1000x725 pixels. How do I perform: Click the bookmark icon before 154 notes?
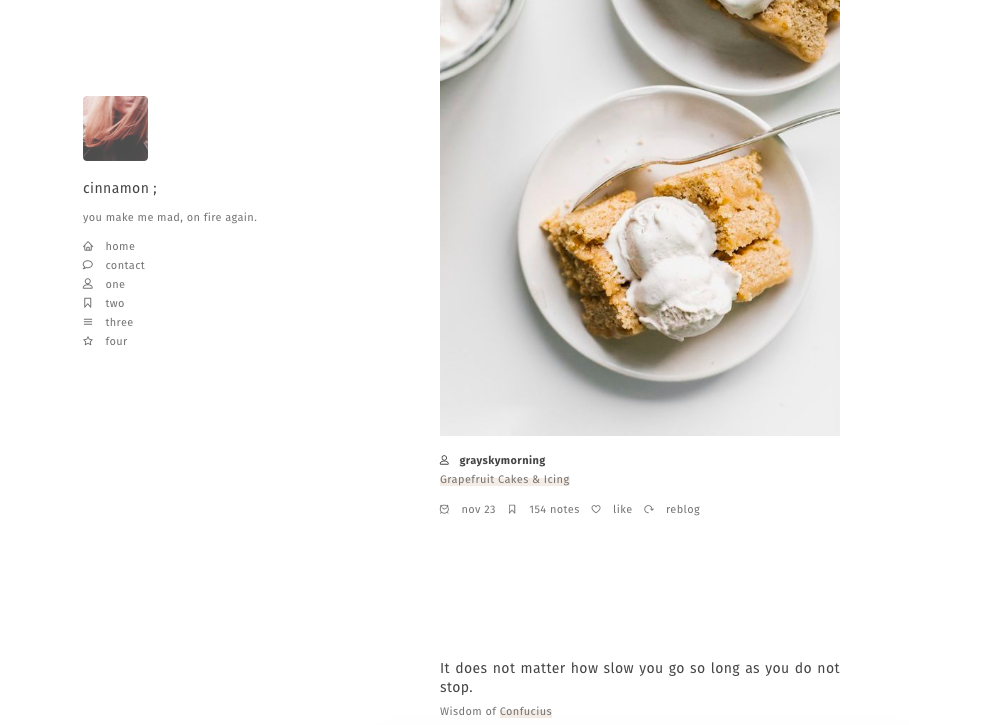click(x=512, y=509)
